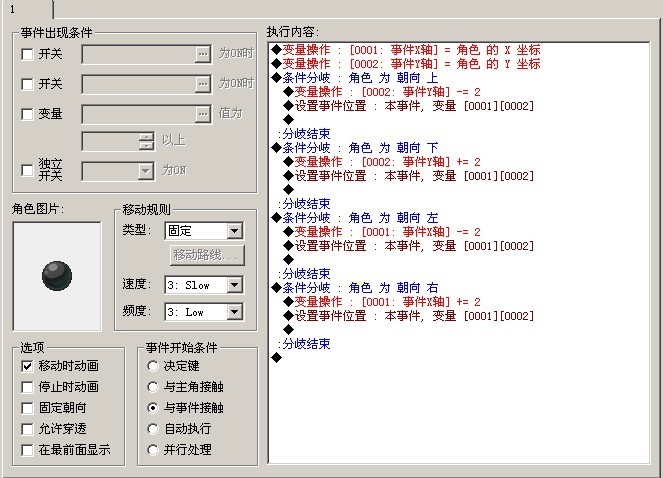Open switch picker for the first 开关 field
This screenshot has width=663, height=478.
click(203, 54)
